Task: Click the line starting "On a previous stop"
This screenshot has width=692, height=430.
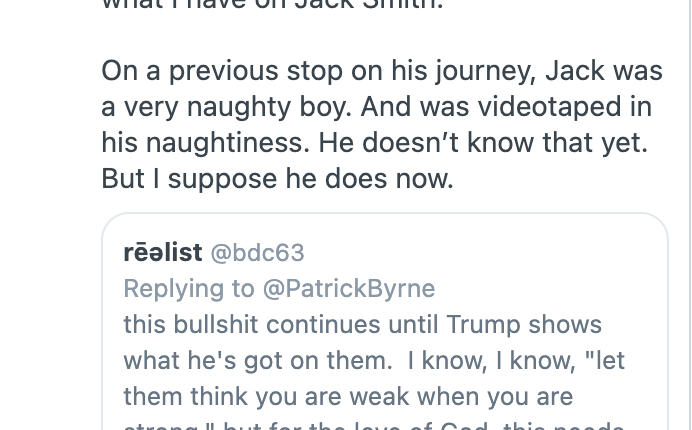Action: point(381,72)
